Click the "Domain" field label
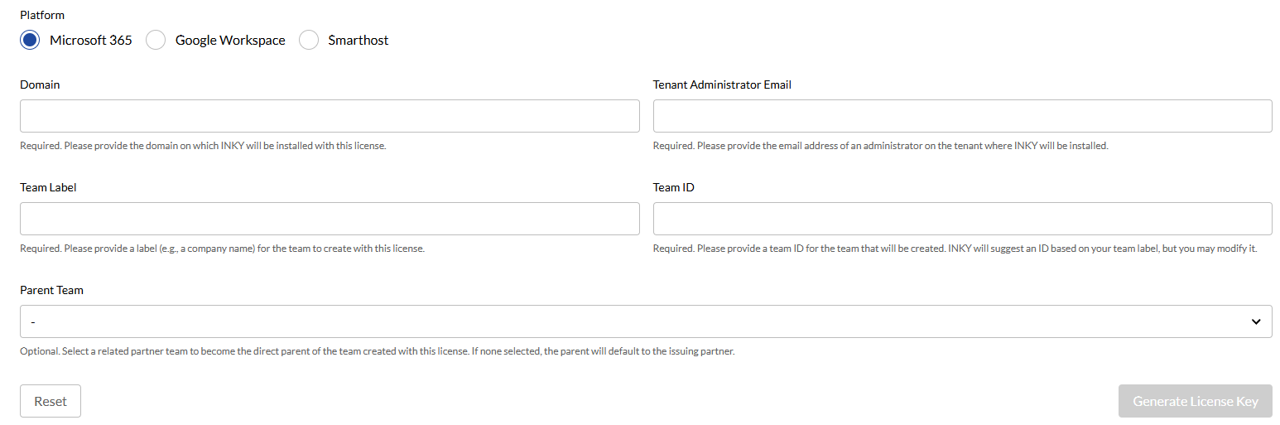The image size is (1280, 425). coord(40,85)
